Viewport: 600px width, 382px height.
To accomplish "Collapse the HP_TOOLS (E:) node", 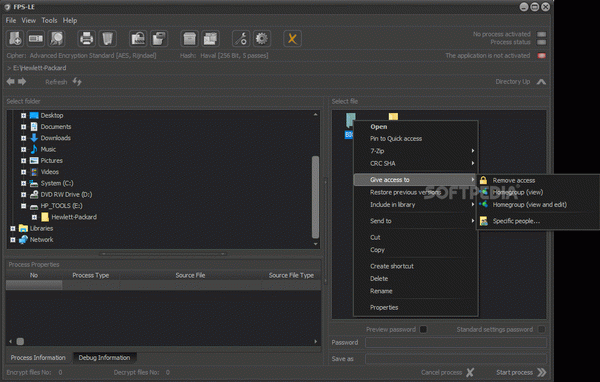I will 23,206.
